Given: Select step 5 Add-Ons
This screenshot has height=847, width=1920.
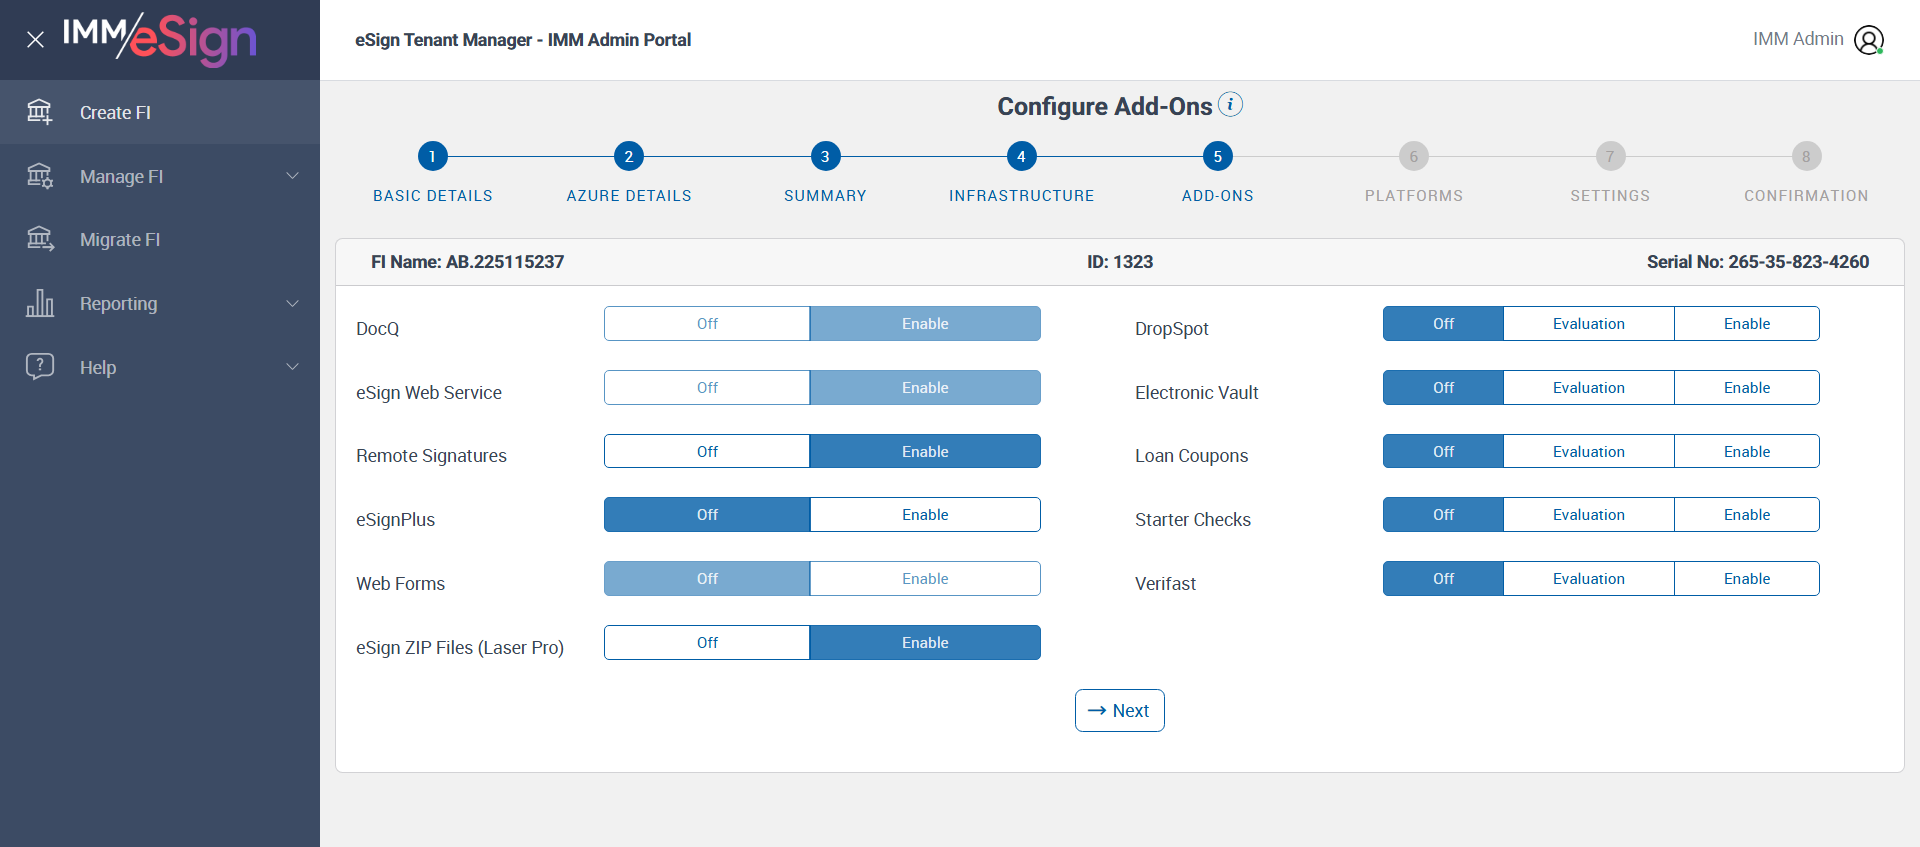Looking at the screenshot, I should click(1217, 156).
